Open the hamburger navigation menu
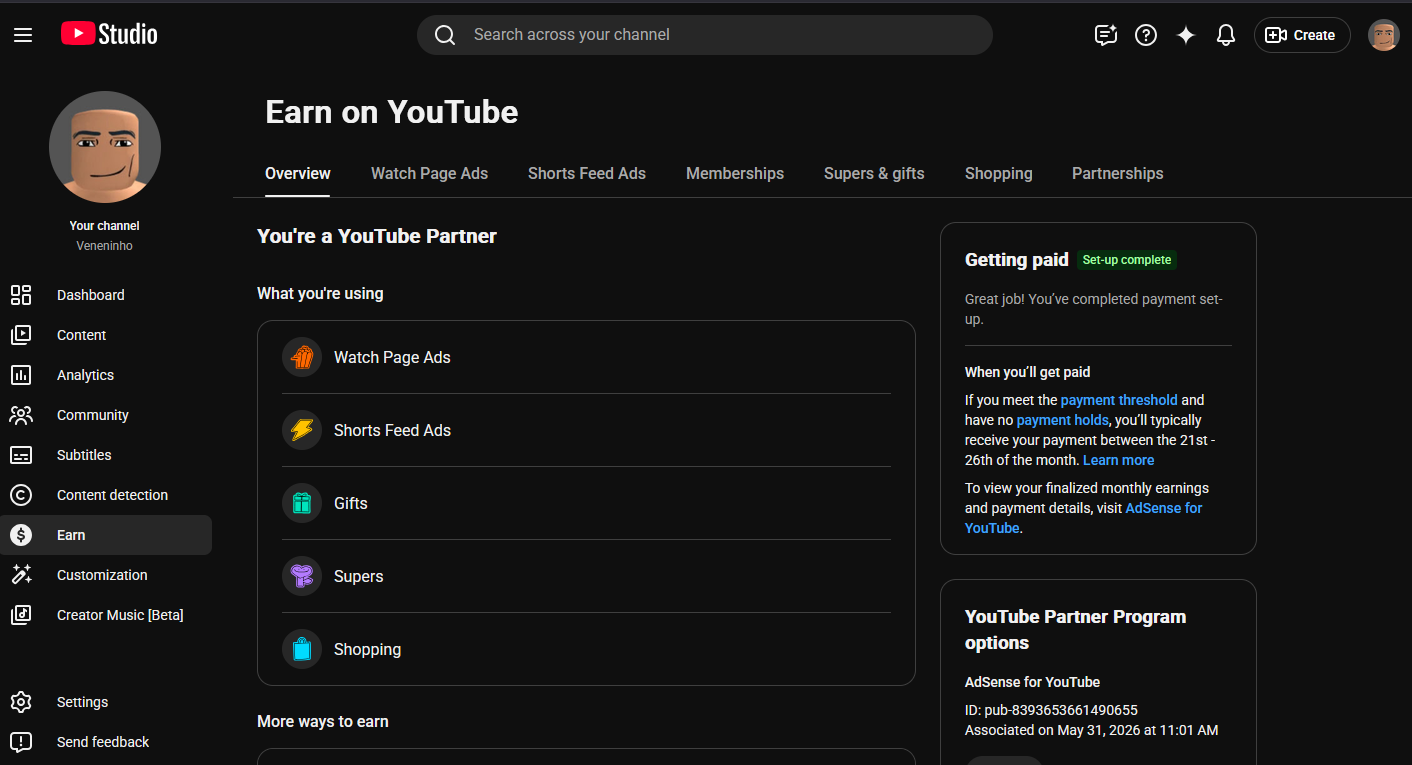Image resolution: width=1412 pixels, height=765 pixels. (x=23, y=35)
